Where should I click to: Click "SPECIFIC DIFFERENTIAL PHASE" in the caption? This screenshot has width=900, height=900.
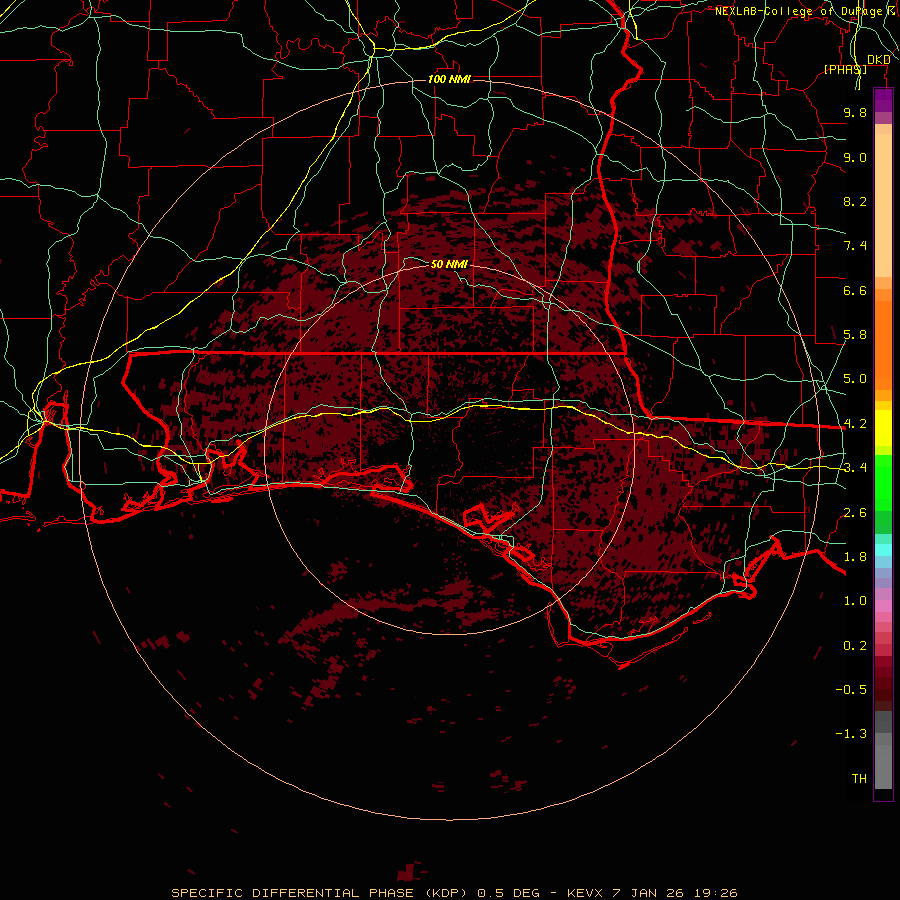point(292,893)
